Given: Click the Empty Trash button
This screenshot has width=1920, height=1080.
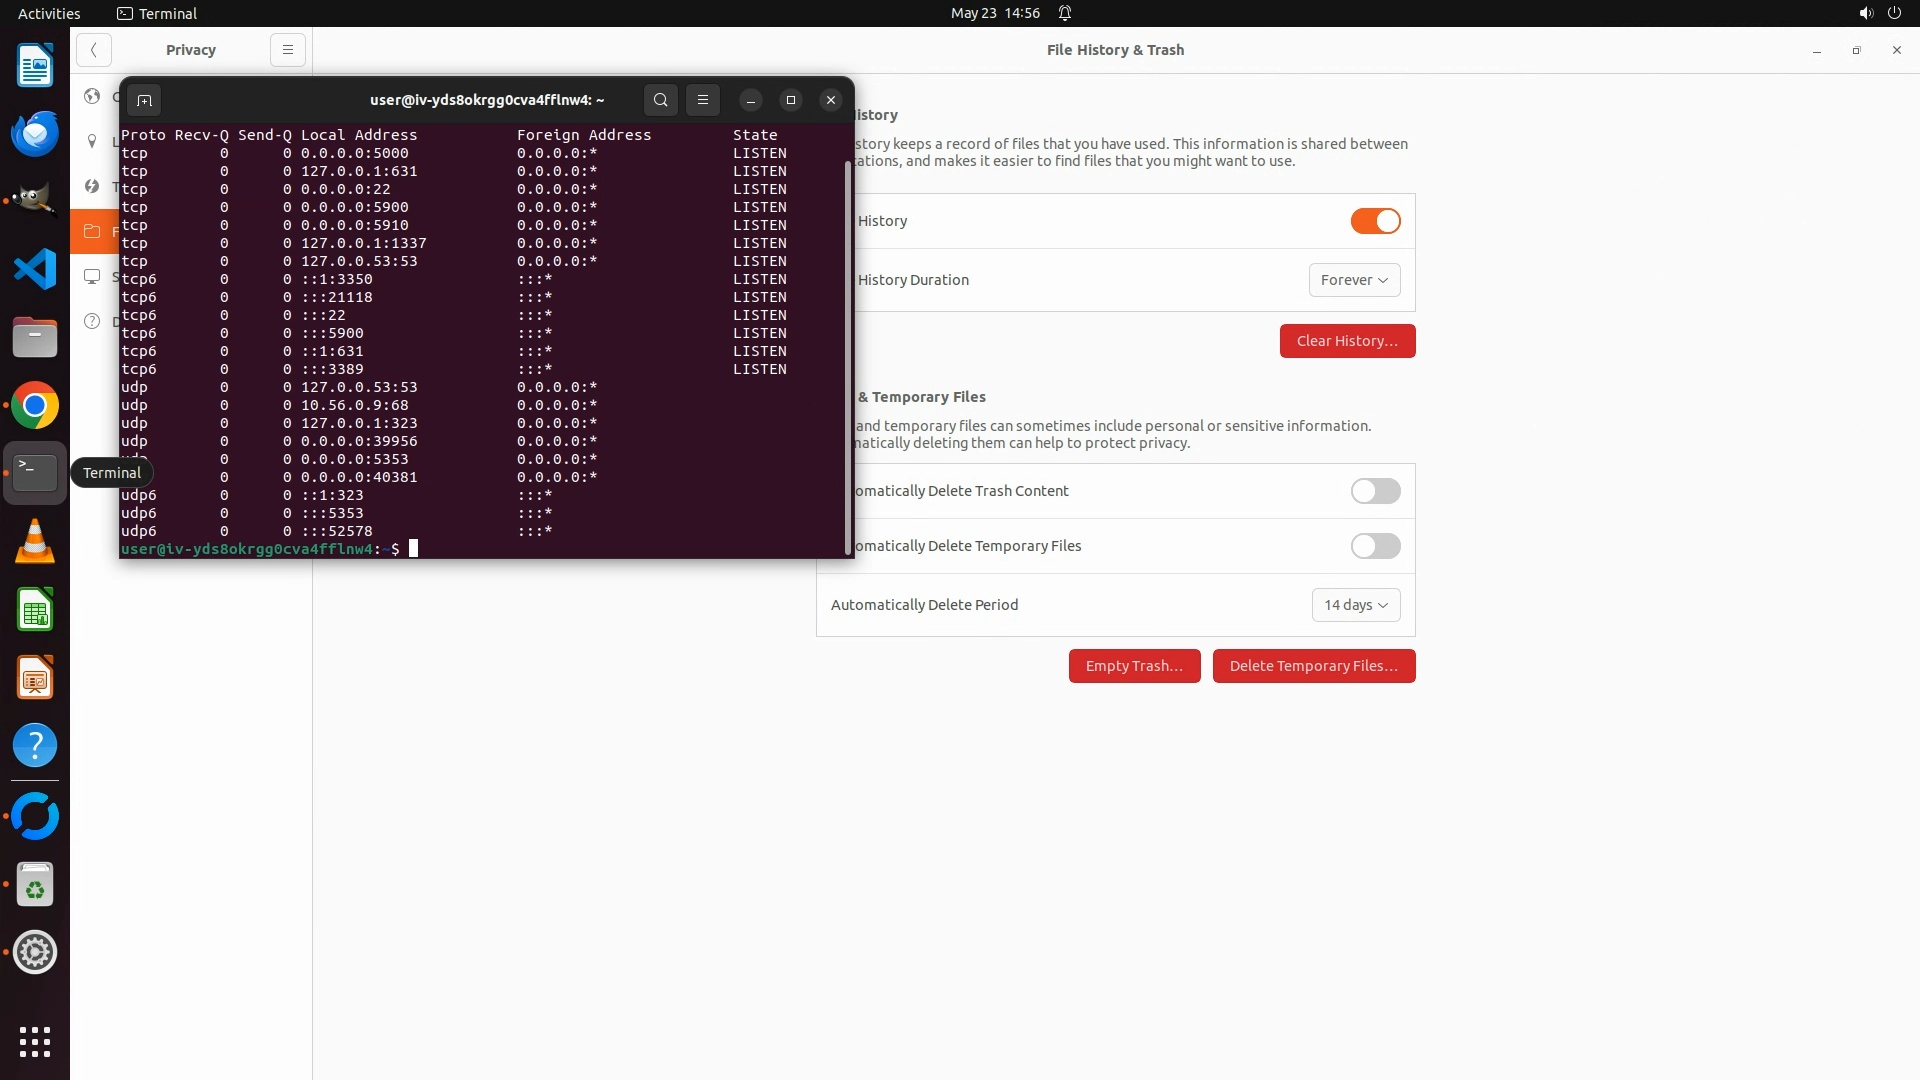Looking at the screenshot, I should tap(1133, 666).
